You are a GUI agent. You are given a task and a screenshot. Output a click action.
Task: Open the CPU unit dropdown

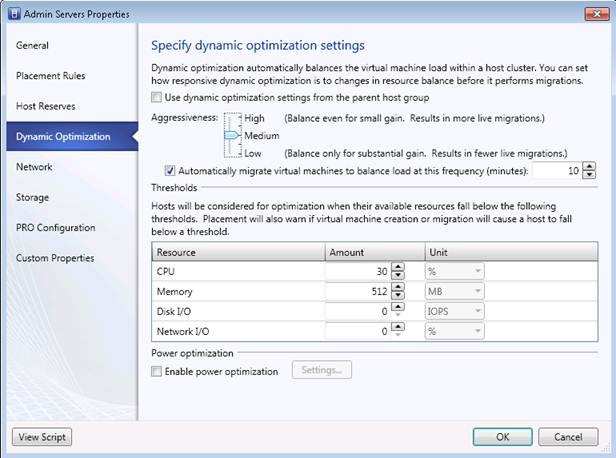(x=455, y=271)
